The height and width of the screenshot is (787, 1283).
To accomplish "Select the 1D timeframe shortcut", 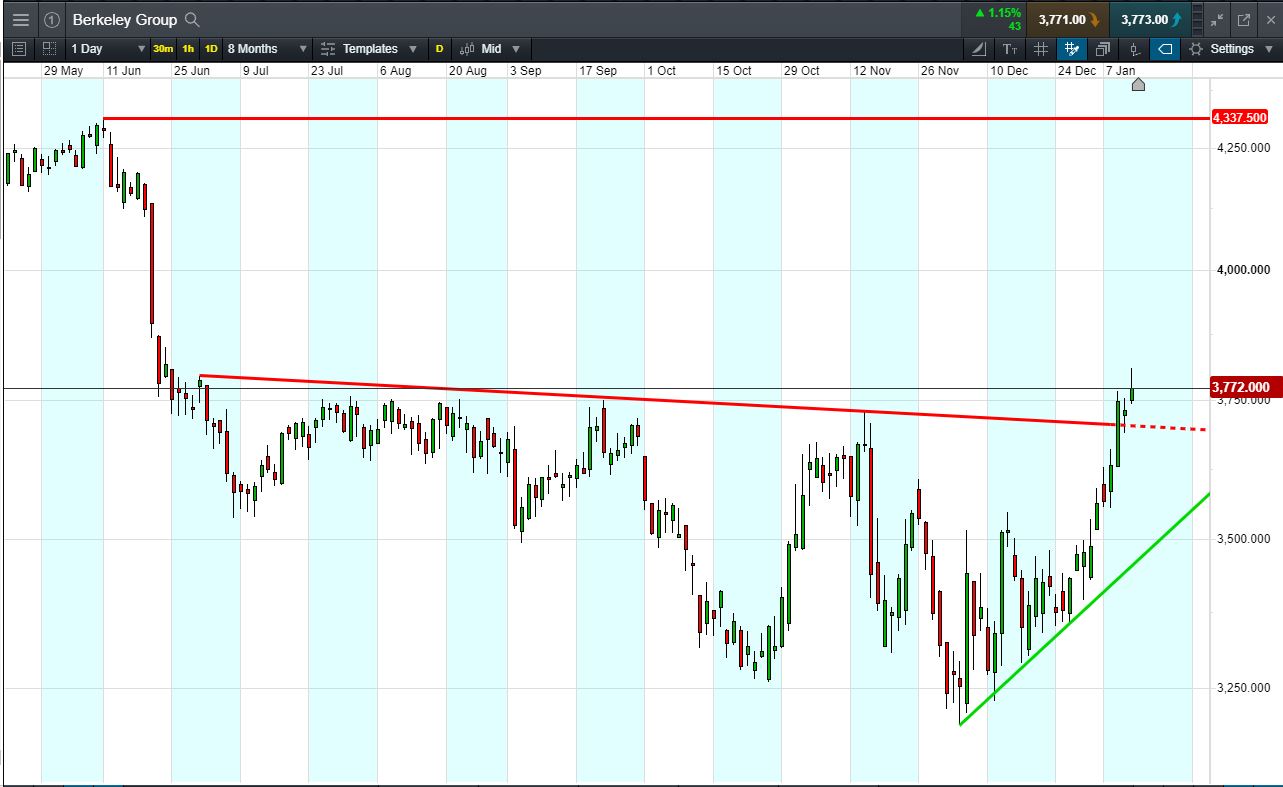I will coord(211,48).
